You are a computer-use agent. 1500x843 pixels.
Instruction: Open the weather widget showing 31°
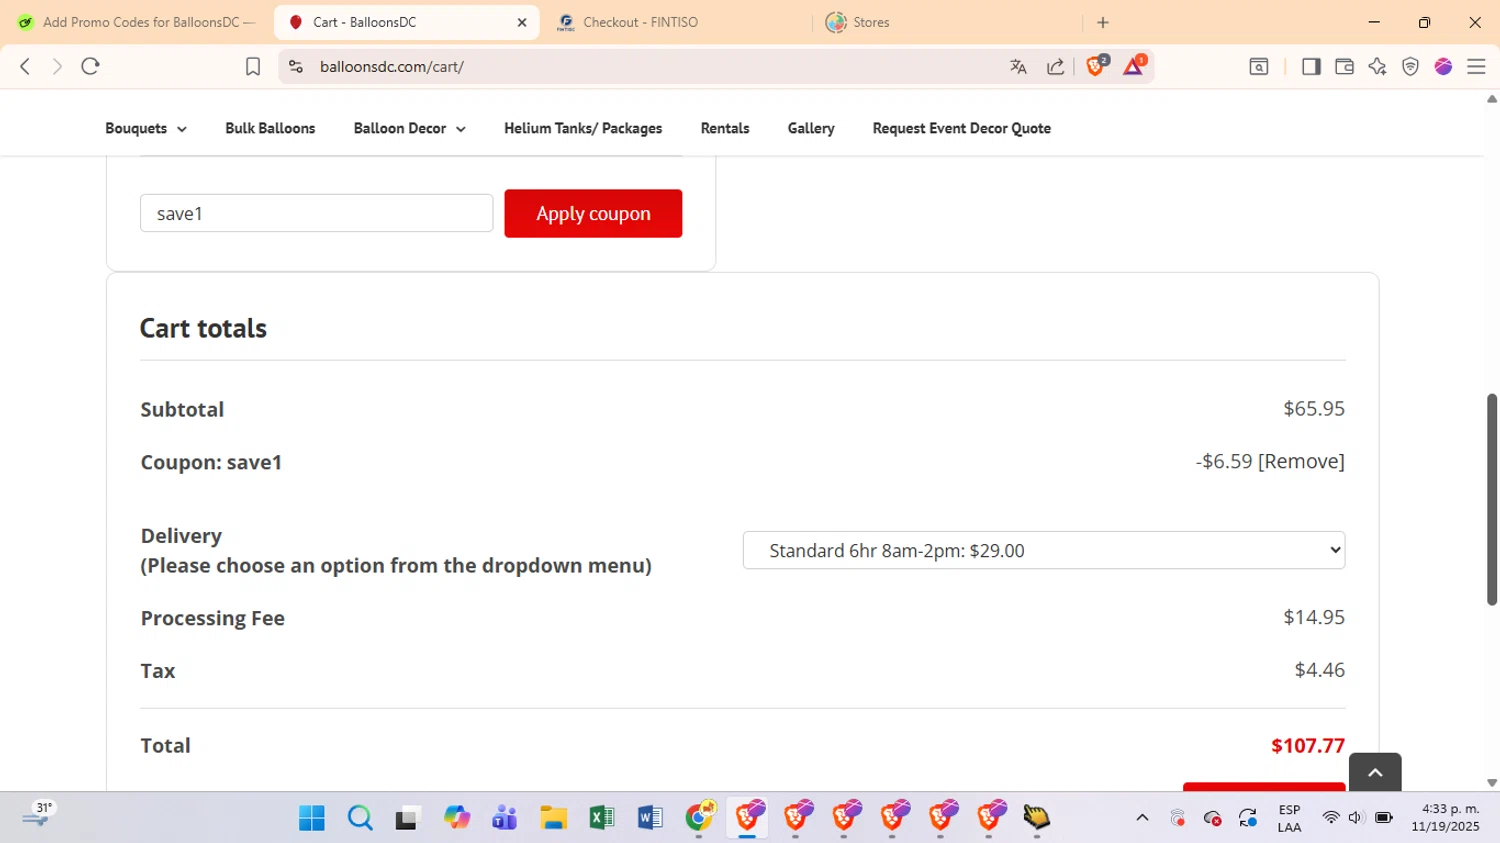[x=37, y=816]
